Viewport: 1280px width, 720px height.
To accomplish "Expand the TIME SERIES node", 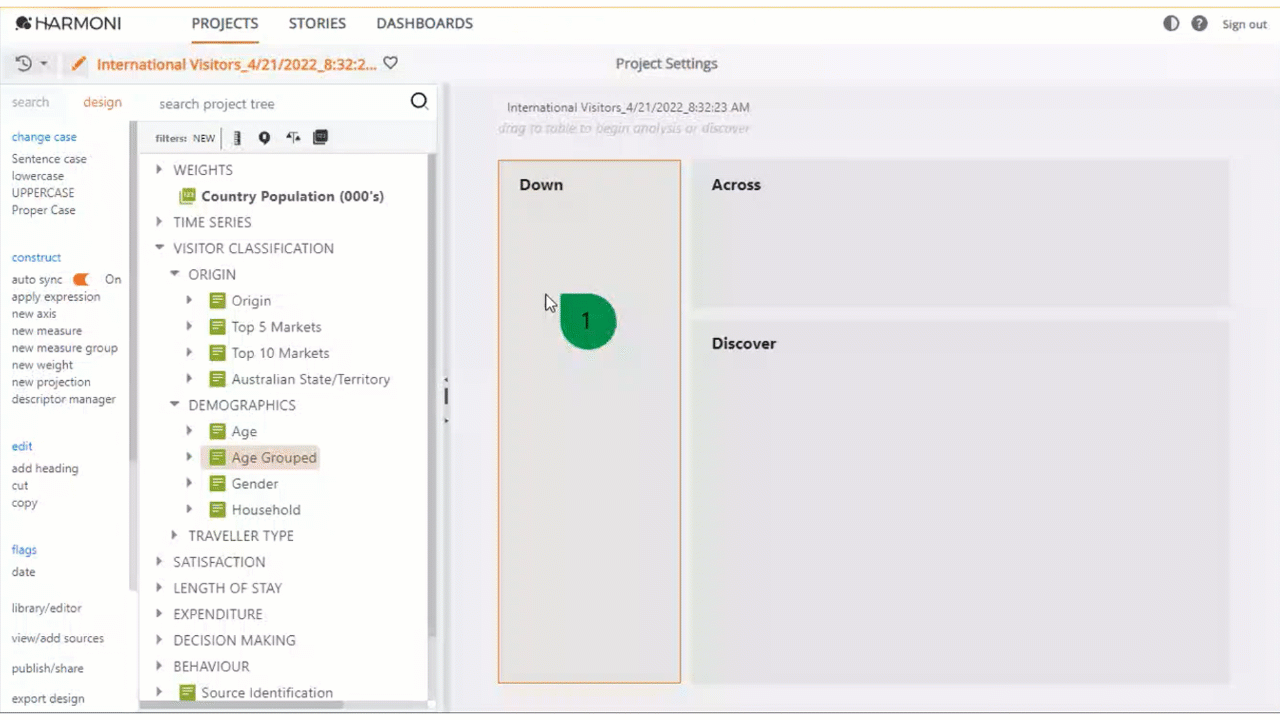I will [159, 222].
